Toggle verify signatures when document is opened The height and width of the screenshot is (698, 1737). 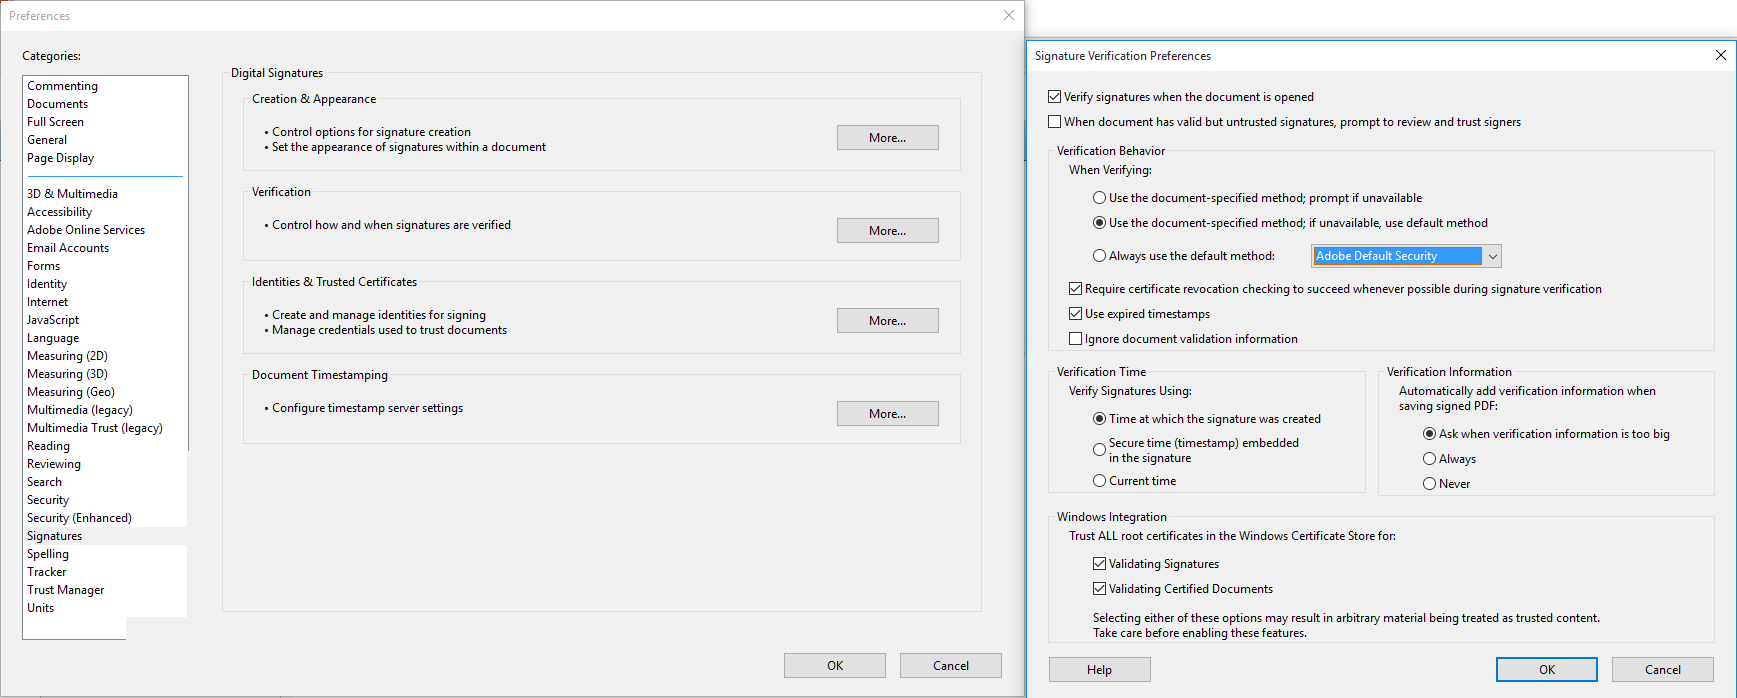pos(1054,97)
